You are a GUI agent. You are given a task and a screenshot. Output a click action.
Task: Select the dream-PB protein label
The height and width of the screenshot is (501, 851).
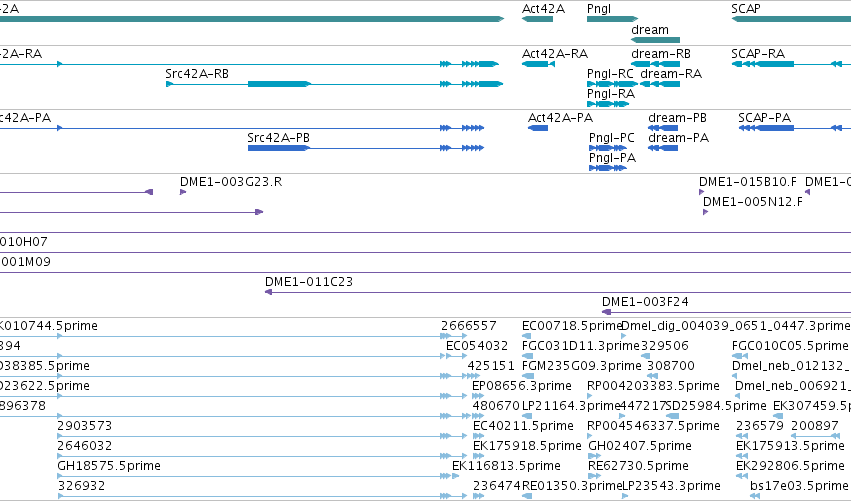(677, 118)
